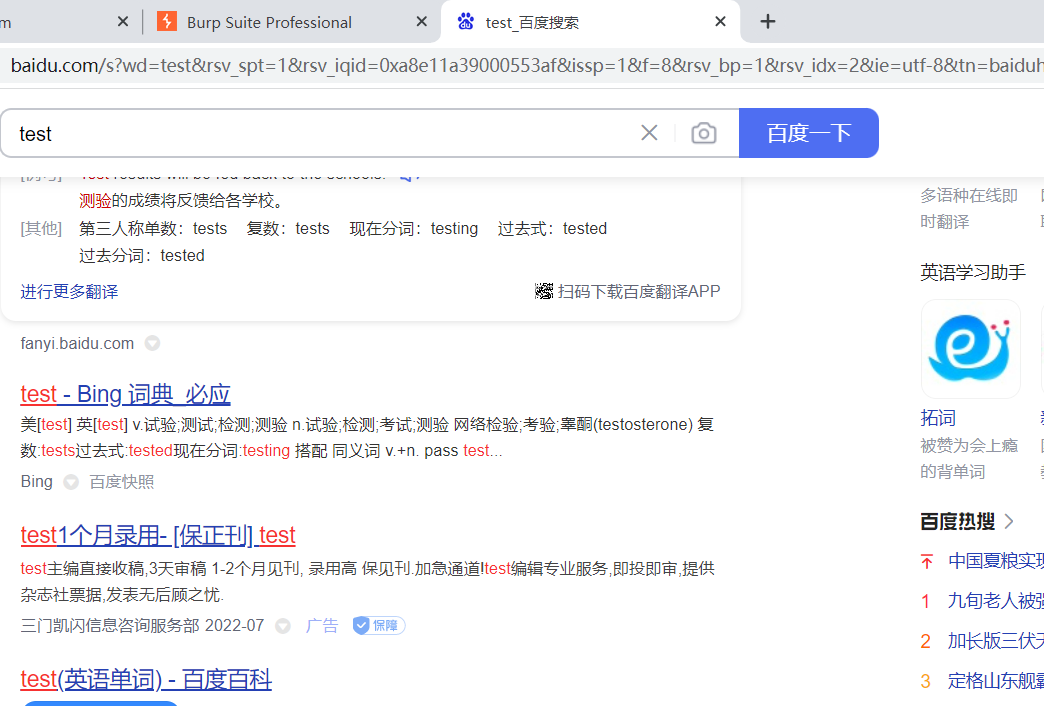Open the new tab plus button
The width and height of the screenshot is (1044, 706).
768,22
